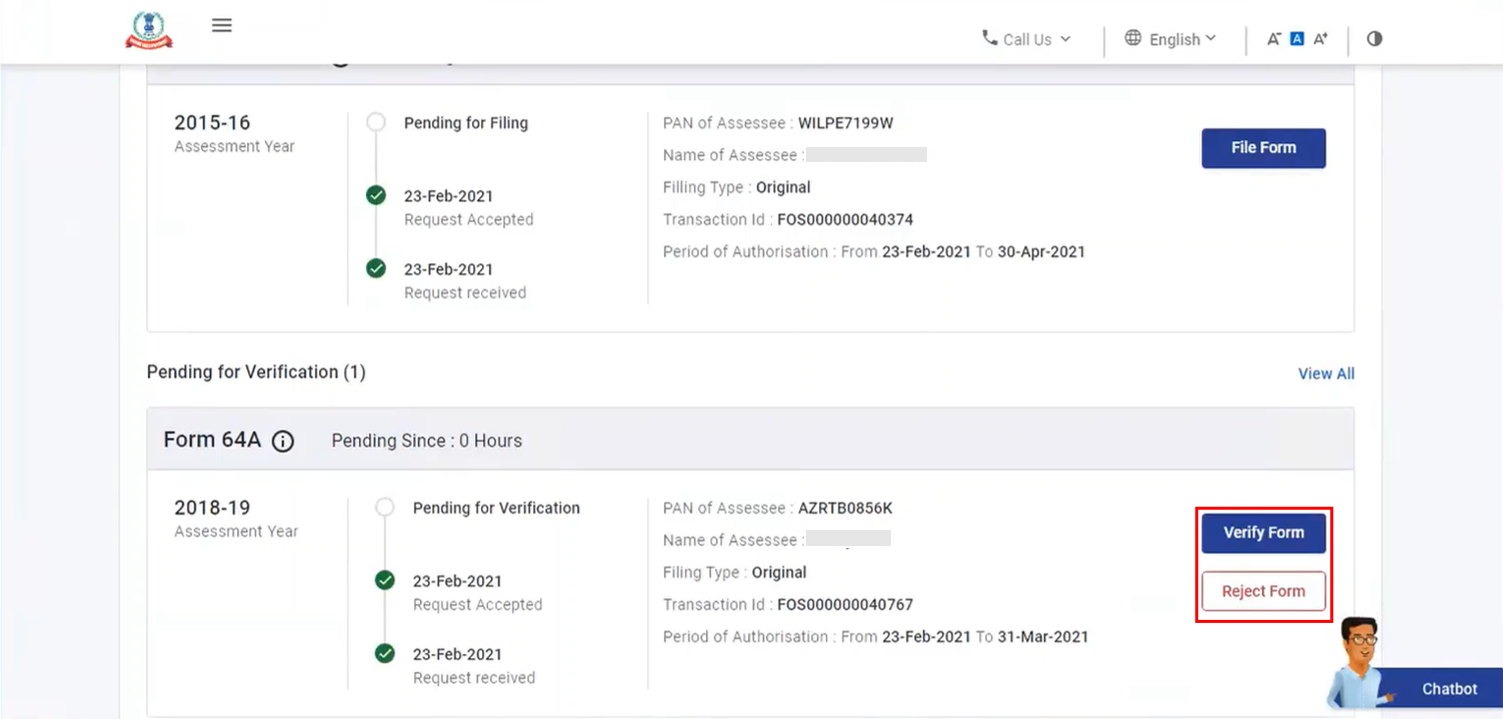Decrease text size using the A- icon

[1274, 38]
